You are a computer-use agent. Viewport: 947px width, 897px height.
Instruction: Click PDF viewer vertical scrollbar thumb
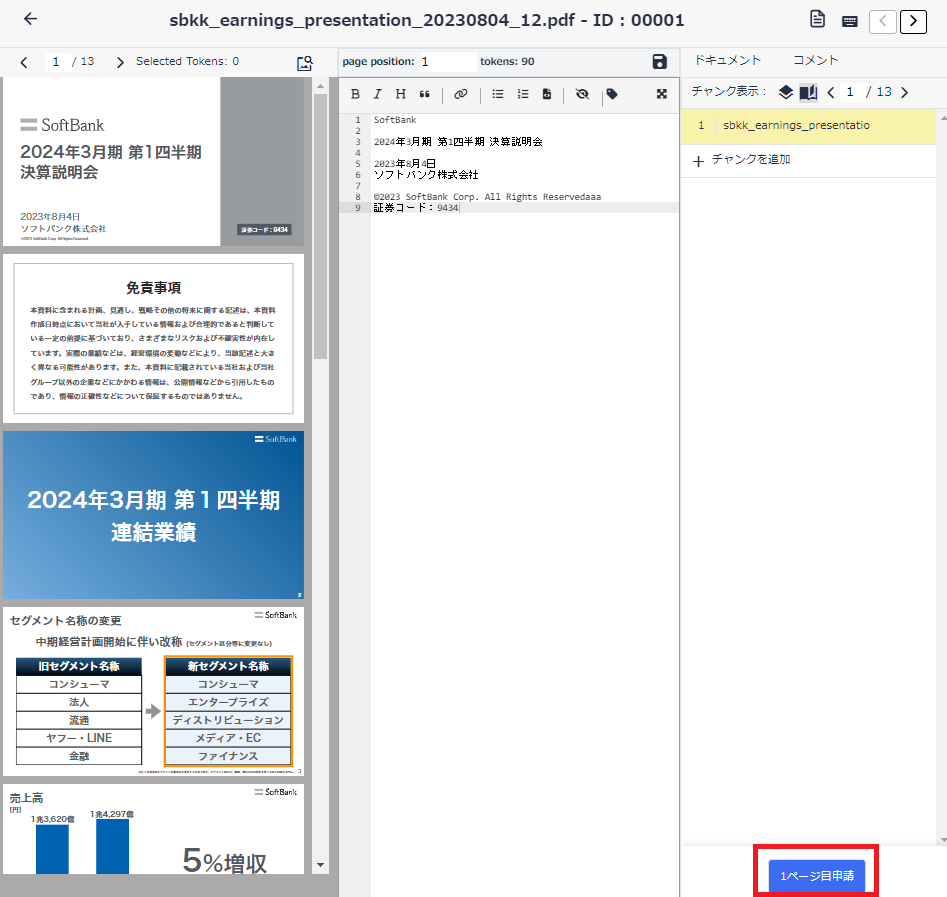click(x=320, y=227)
